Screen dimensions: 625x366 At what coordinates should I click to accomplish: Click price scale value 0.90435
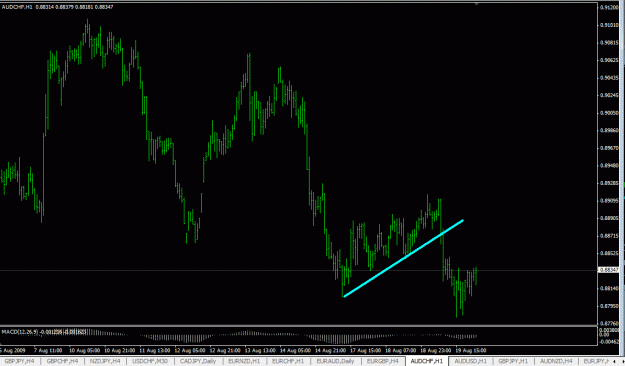point(609,78)
